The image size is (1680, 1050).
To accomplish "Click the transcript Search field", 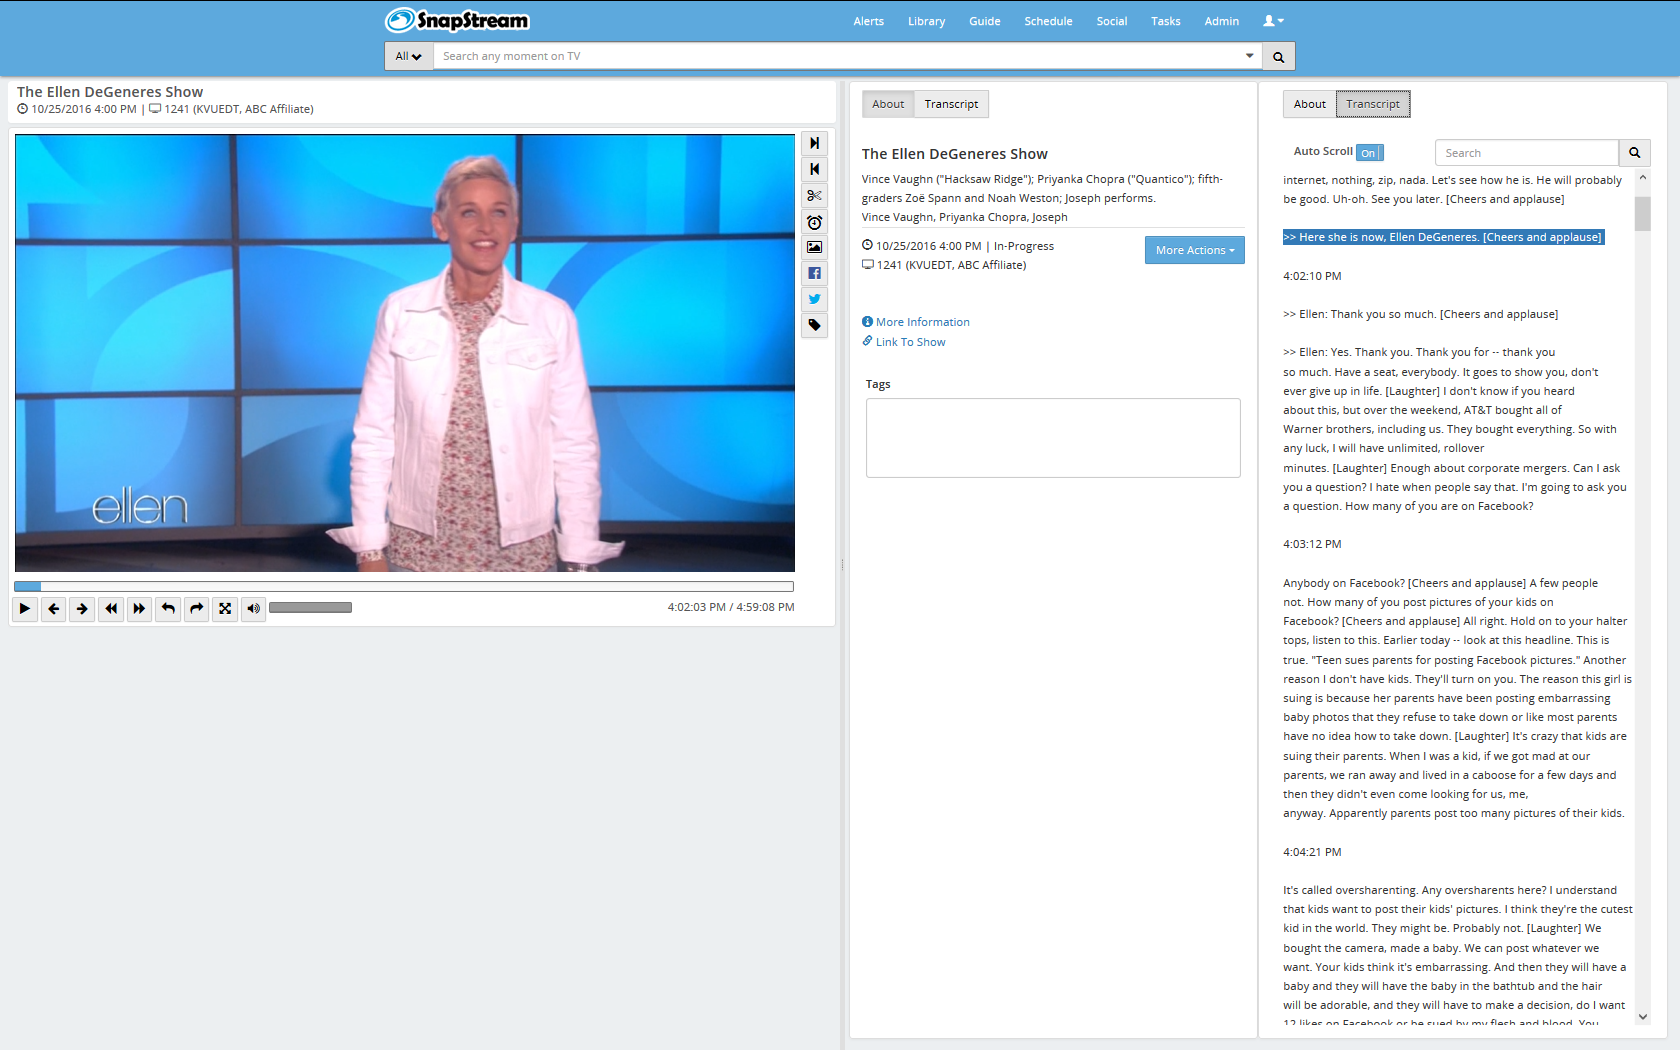I will click(1527, 153).
